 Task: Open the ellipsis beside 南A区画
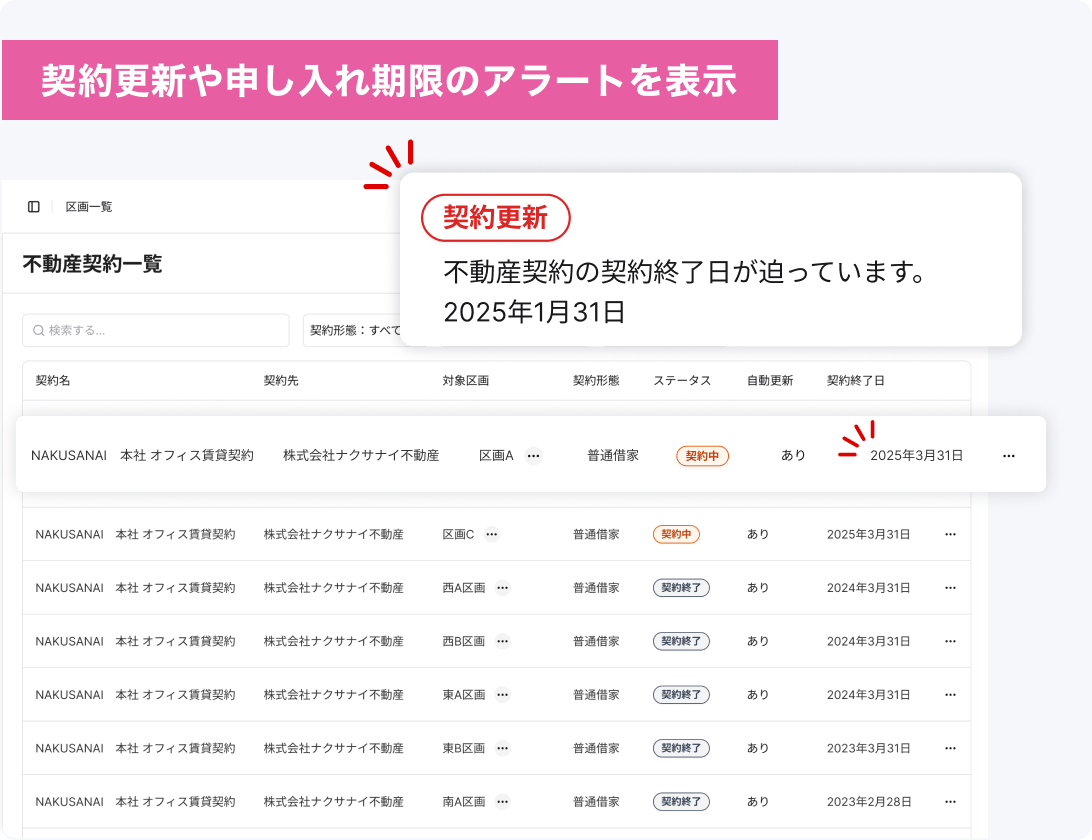click(x=503, y=802)
